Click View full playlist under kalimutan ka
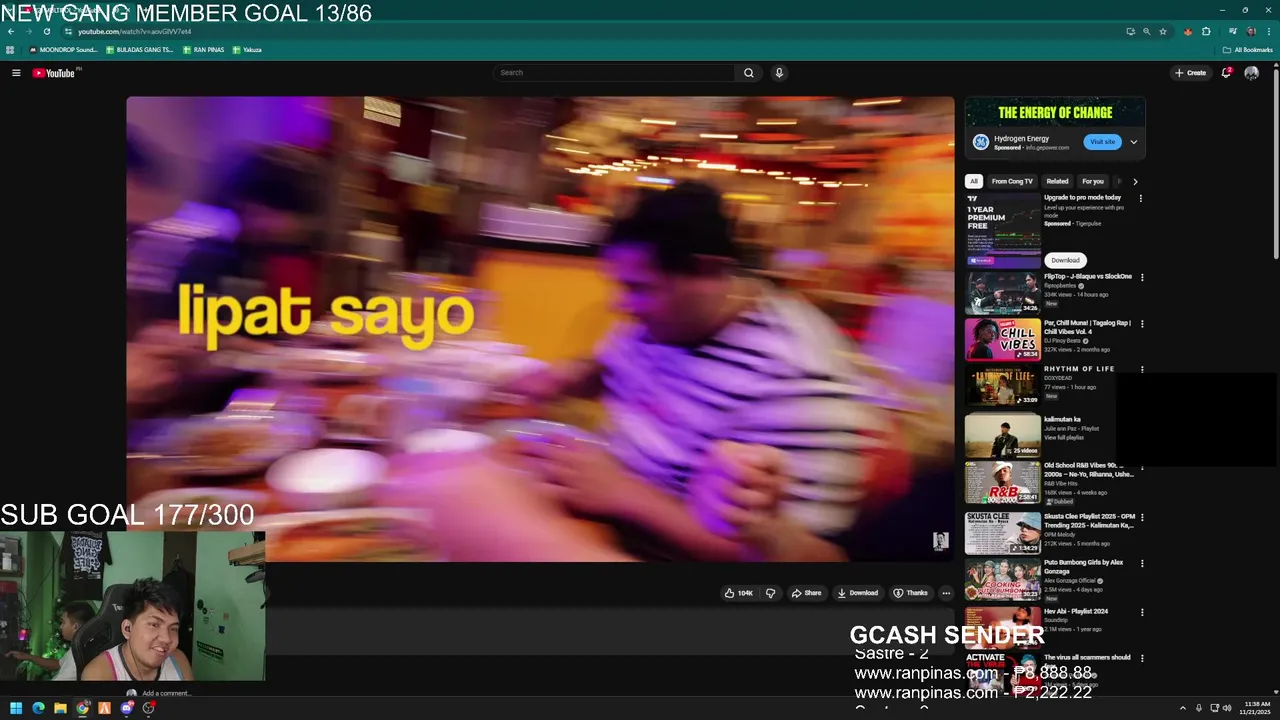 [1064, 437]
